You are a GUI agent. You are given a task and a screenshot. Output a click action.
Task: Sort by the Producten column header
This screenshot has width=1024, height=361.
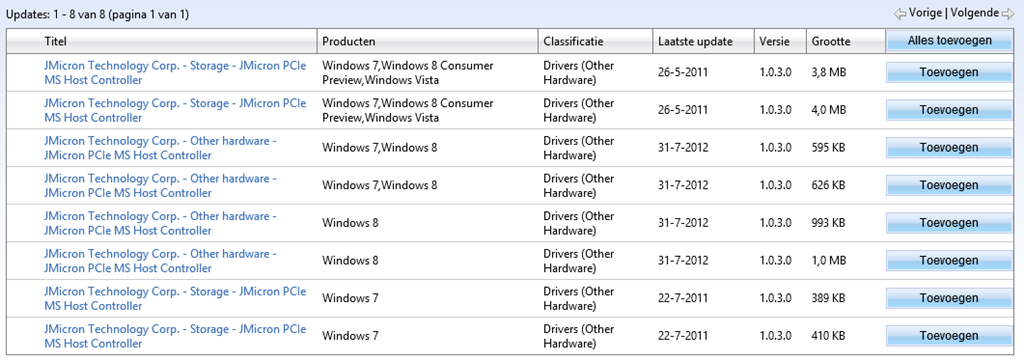[x=349, y=41]
